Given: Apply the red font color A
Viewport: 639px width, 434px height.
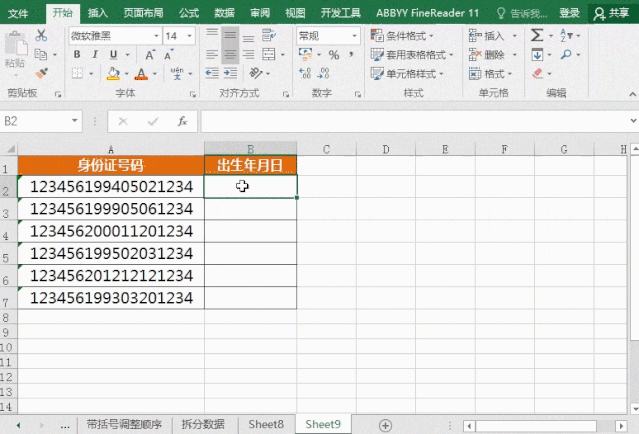Looking at the screenshot, I should [x=141, y=74].
